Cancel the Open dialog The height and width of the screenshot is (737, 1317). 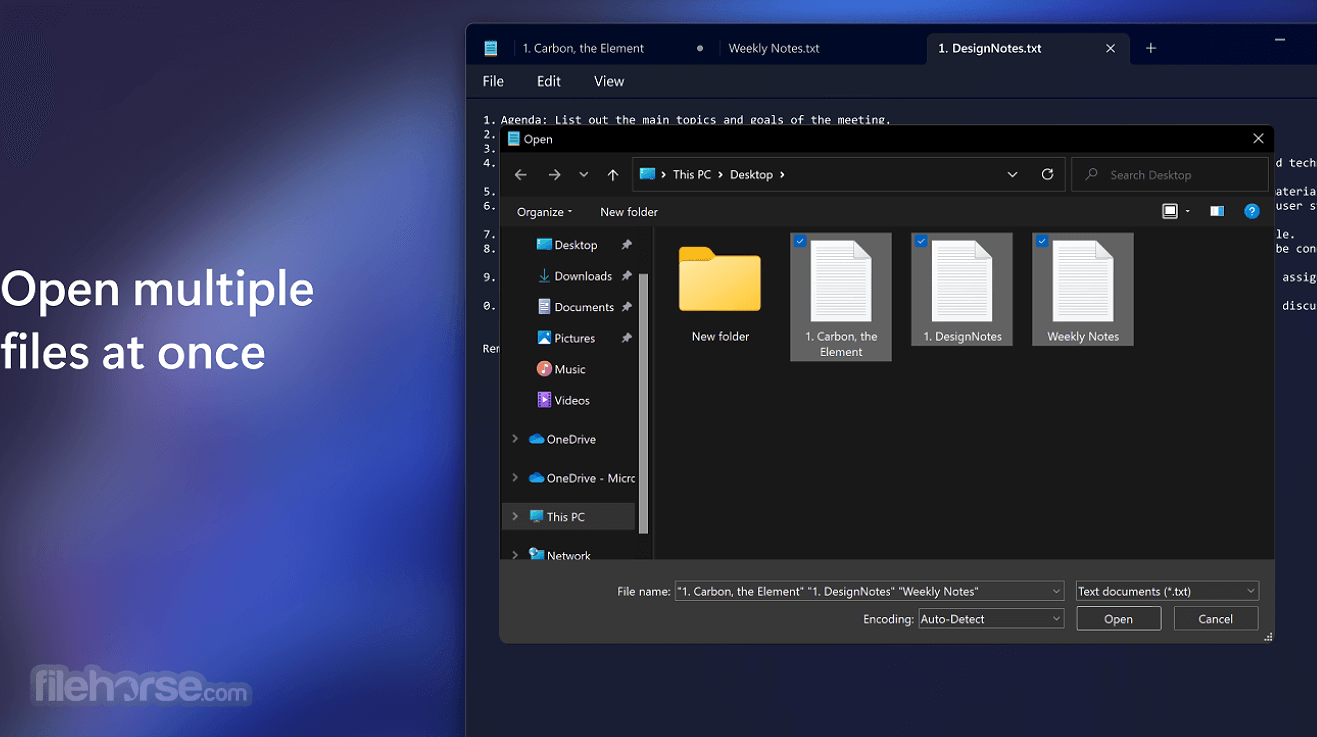coord(1215,619)
